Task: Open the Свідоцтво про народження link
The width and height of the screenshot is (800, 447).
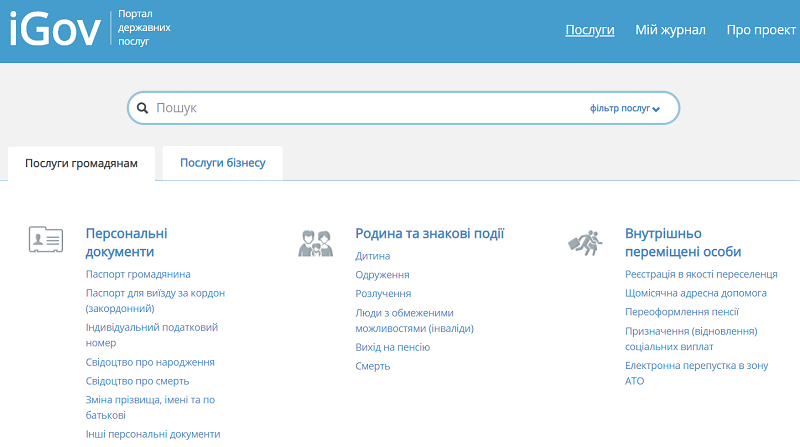Action: [150, 362]
